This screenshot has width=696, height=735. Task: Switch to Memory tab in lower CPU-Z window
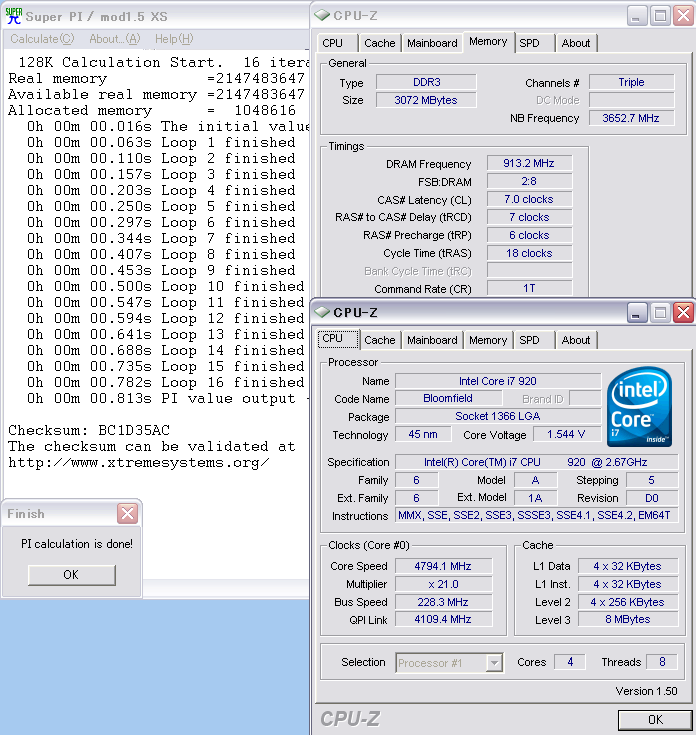point(488,340)
